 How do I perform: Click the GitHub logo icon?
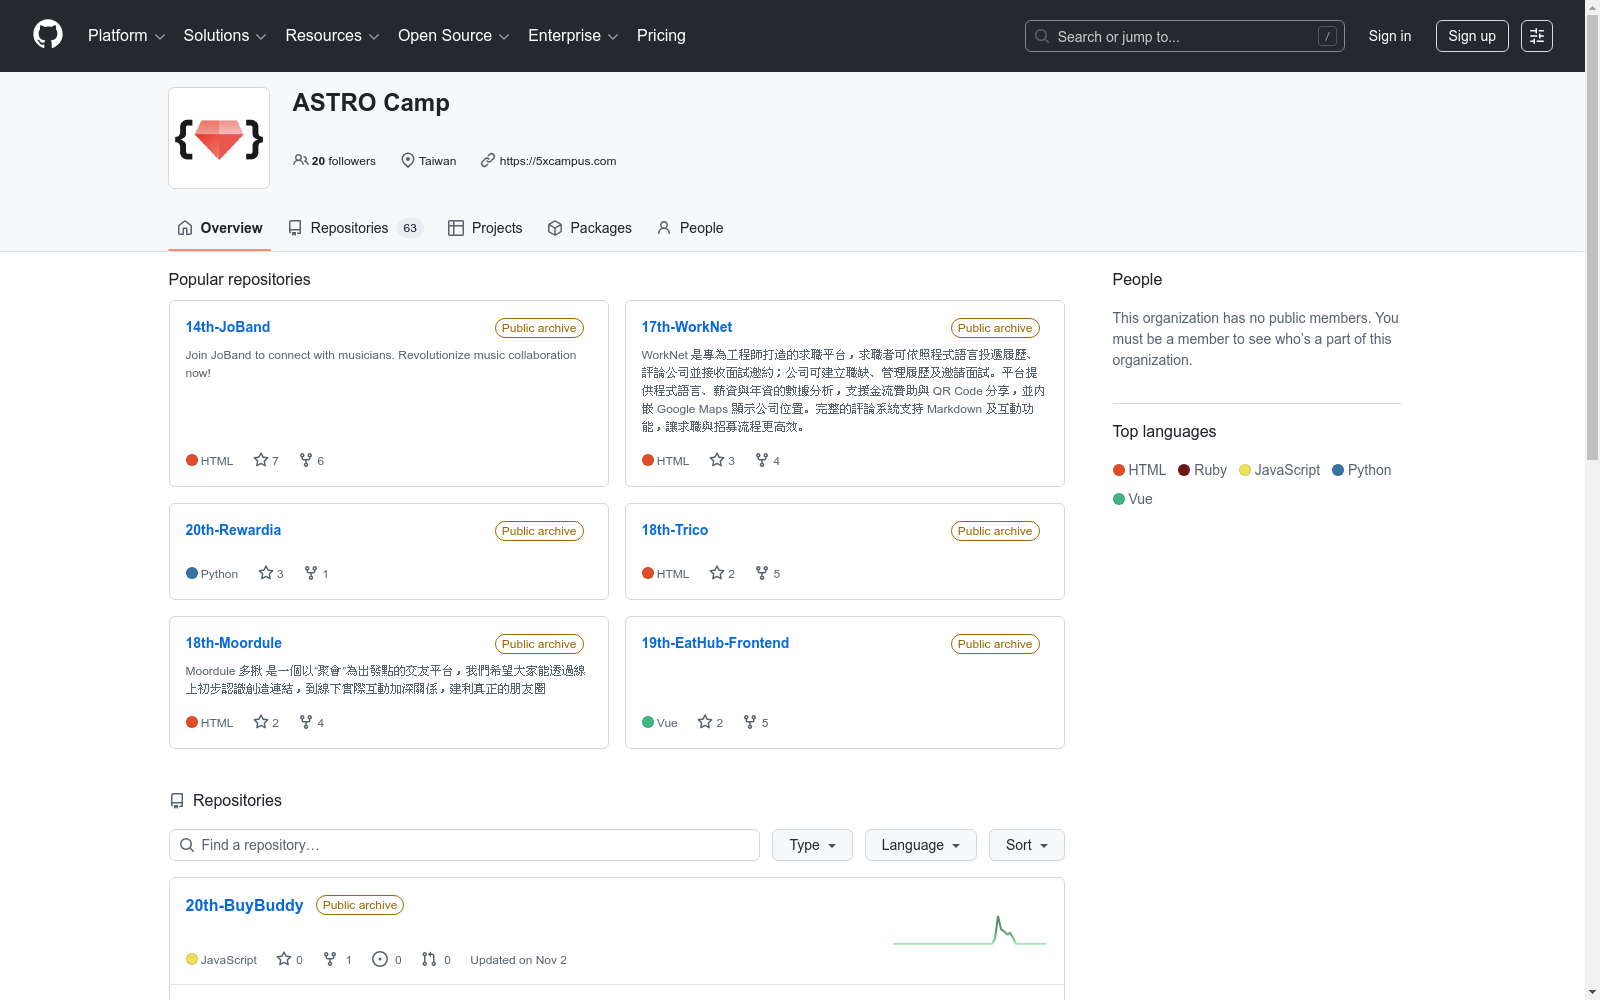click(x=48, y=35)
